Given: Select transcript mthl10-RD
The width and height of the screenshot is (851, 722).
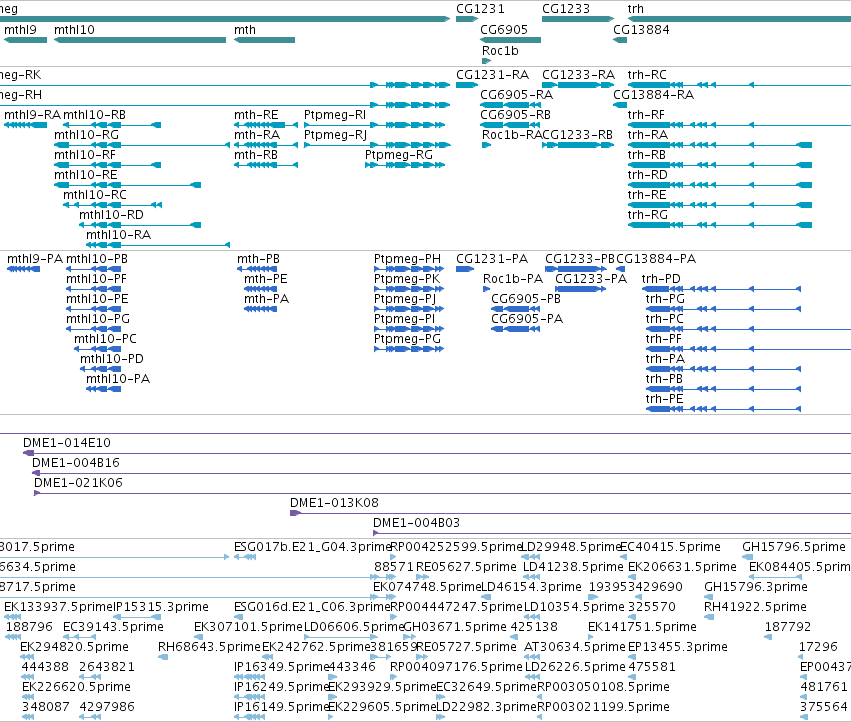Looking at the screenshot, I should pyautogui.click(x=111, y=215).
